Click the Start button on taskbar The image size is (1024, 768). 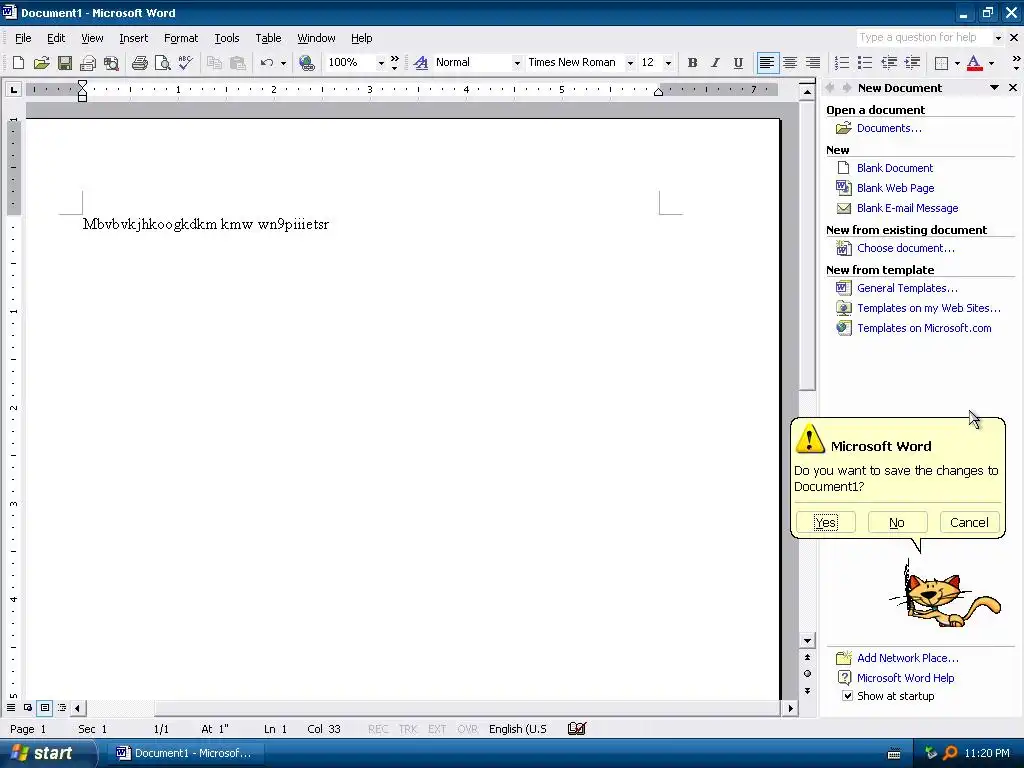pos(46,753)
